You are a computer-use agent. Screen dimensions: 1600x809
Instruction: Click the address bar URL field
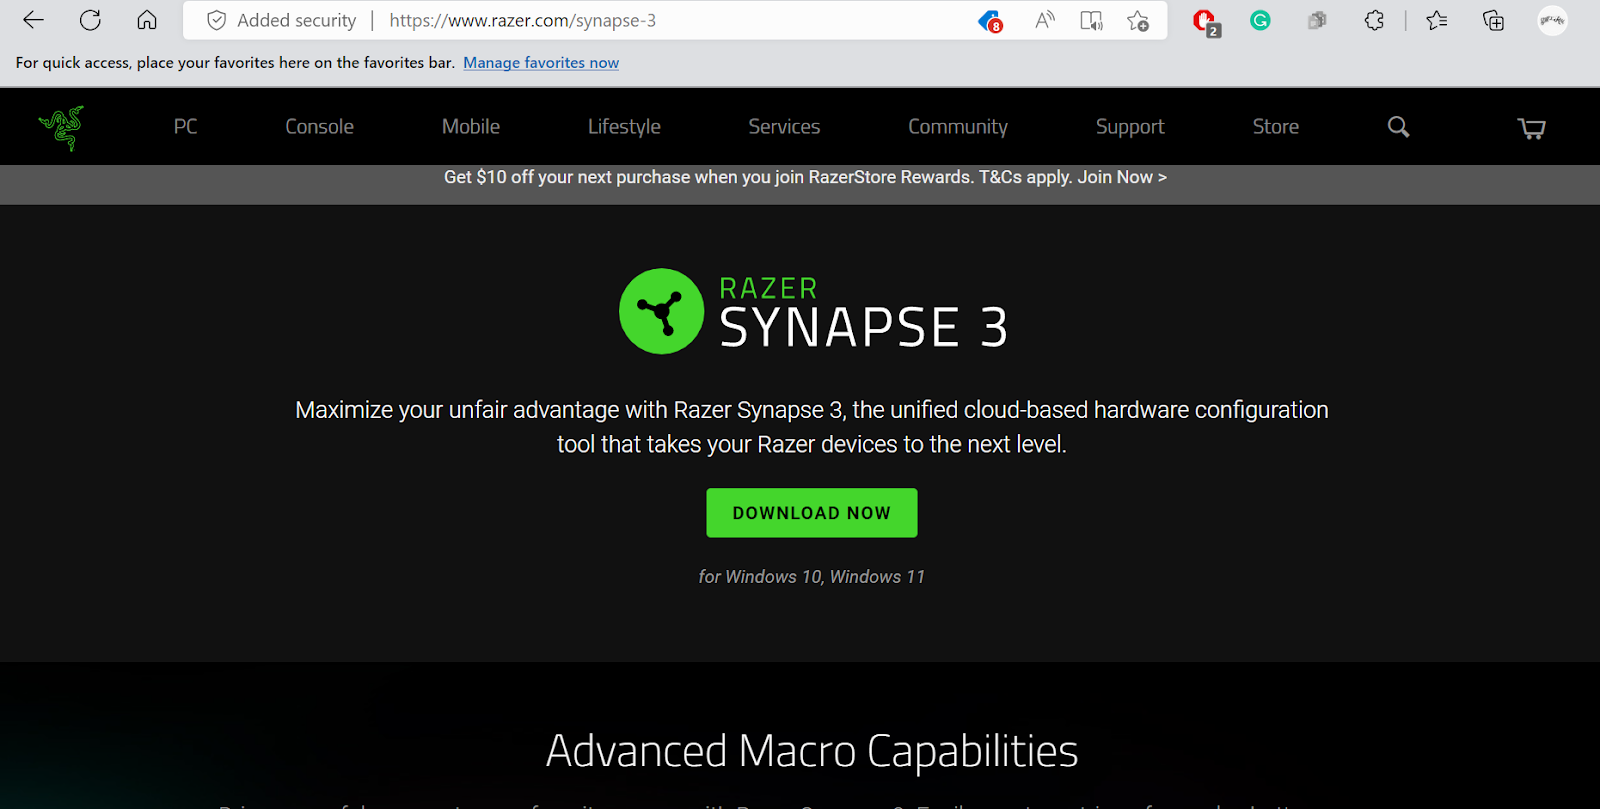pos(675,20)
